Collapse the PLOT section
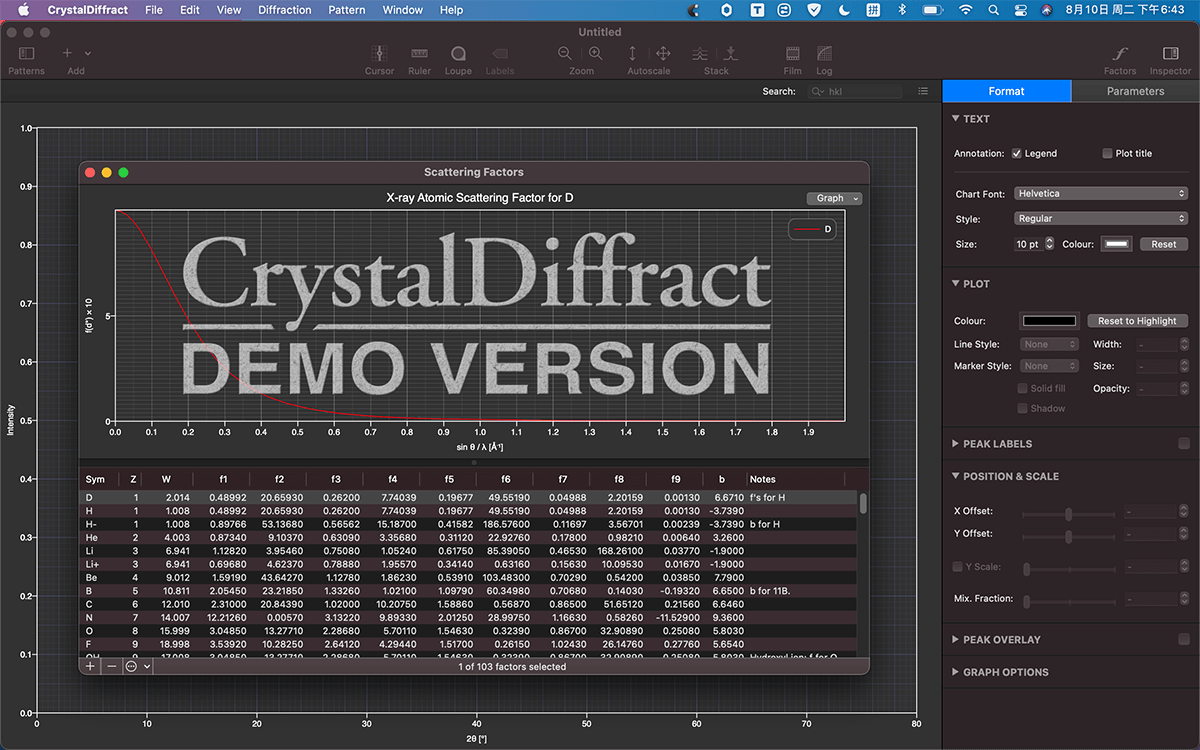The width and height of the screenshot is (1200, 750). pyautogui.click(x=955, y=284)
